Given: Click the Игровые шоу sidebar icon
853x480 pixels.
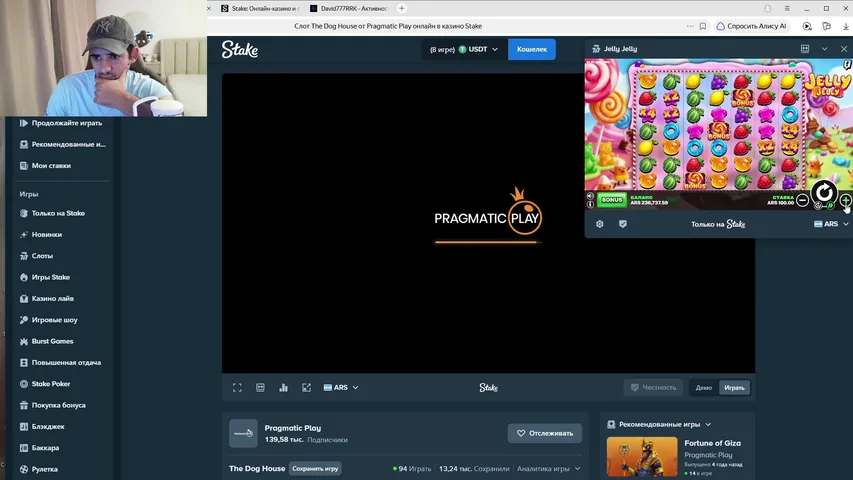Looking at the screenshot, I should point(23,320).
